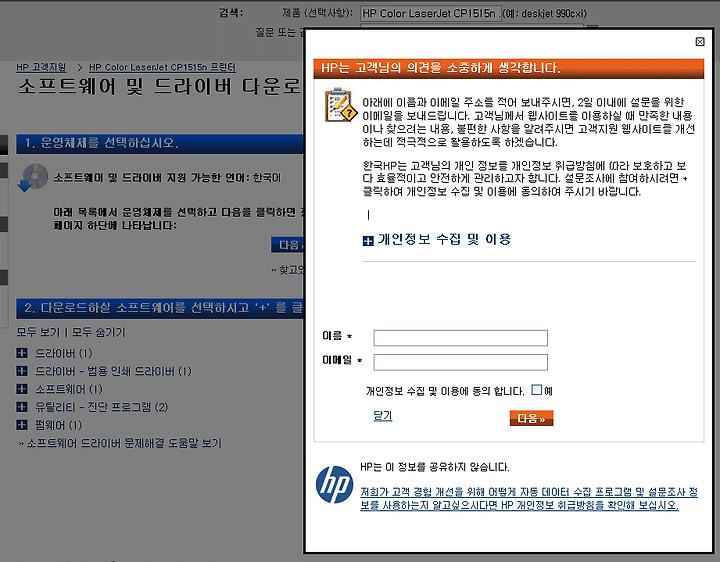Click section header 1. 운영체제를 선택하십시오
720x562 pixels.
160,144
